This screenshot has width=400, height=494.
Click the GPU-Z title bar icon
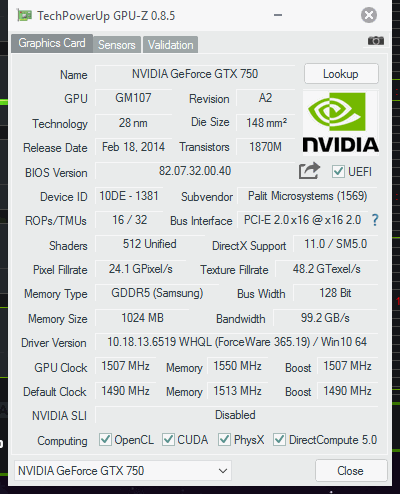tap(24, 15)
